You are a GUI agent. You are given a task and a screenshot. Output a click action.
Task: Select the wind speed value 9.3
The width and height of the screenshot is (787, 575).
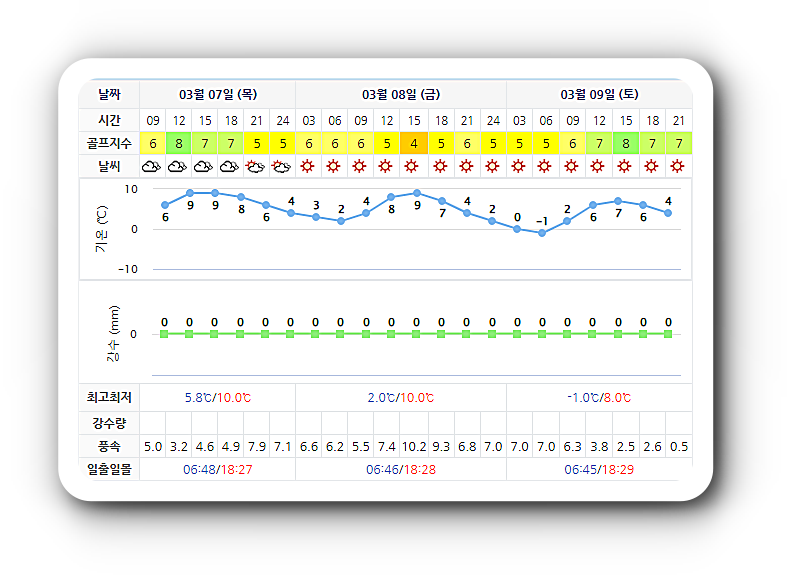coord(441,447)
